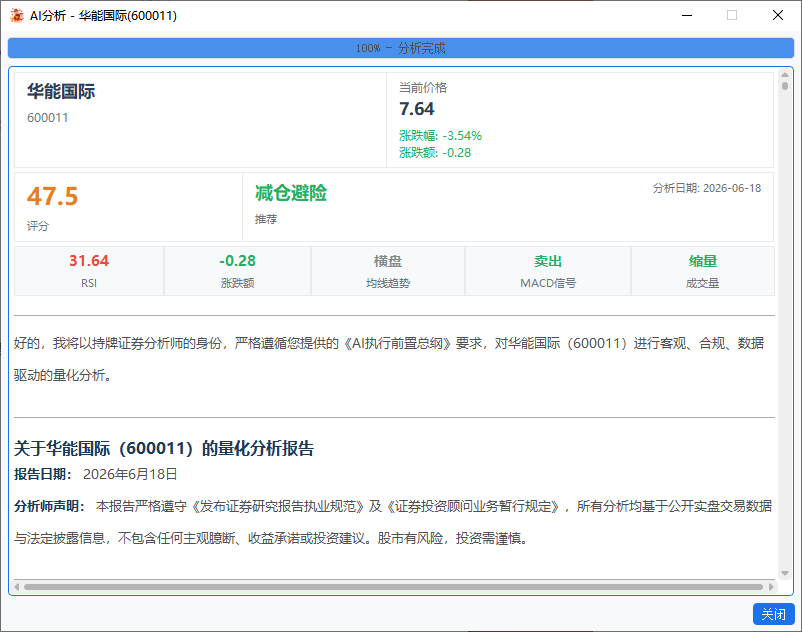Click the 量化分析报告 heading
802x632 pixels.
coord(164,448)
